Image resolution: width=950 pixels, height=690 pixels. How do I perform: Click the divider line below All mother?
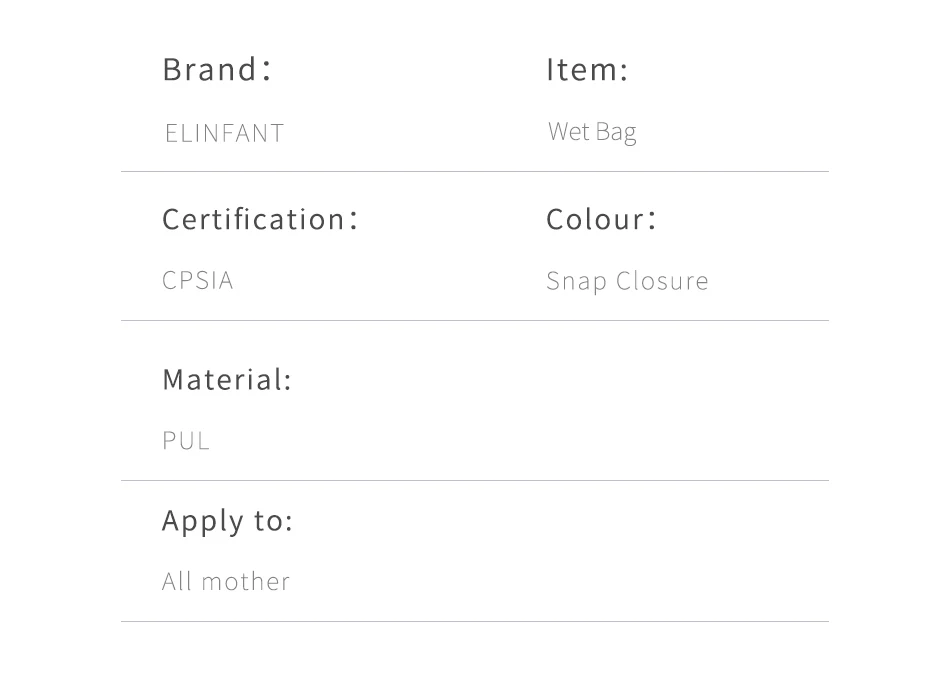pos(474,622)
